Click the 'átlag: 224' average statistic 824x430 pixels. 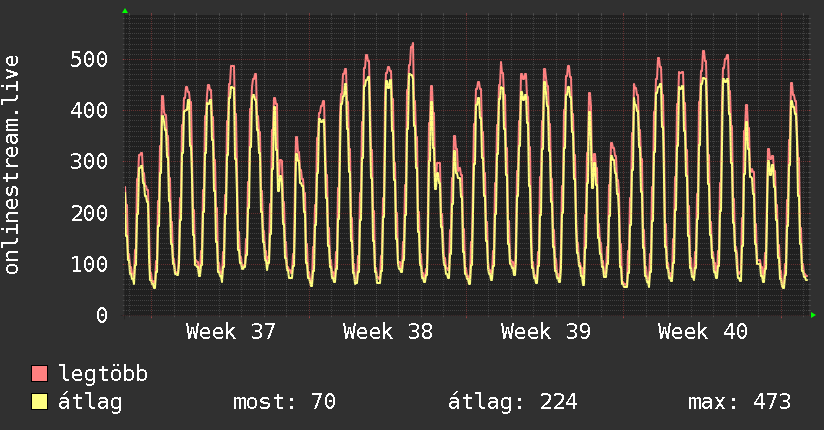click(512, 402)
